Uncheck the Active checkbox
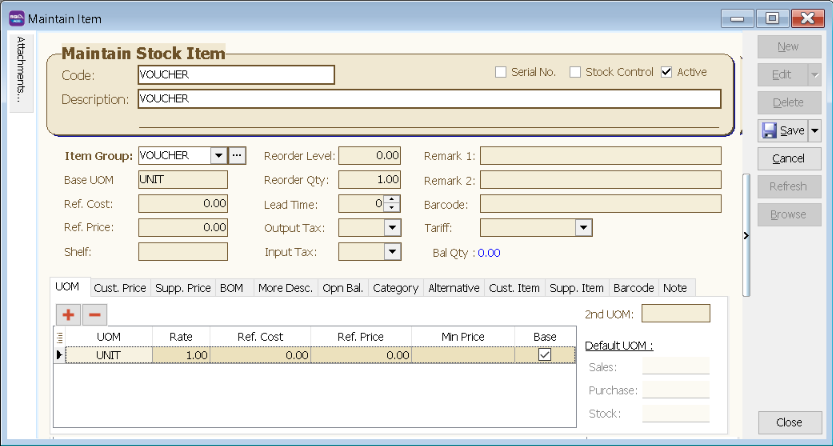The width and height of the screenshot is (833, 446). pyautogui.click(x=667, y=72)
